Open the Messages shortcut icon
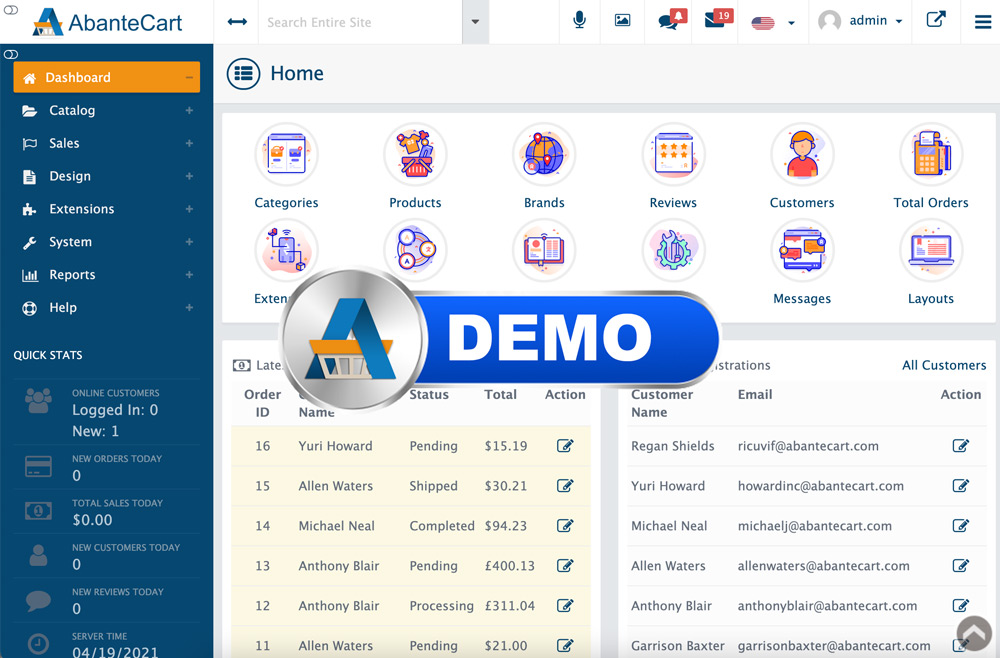This screenshot has height=658, width=1000. click(802, 250)
